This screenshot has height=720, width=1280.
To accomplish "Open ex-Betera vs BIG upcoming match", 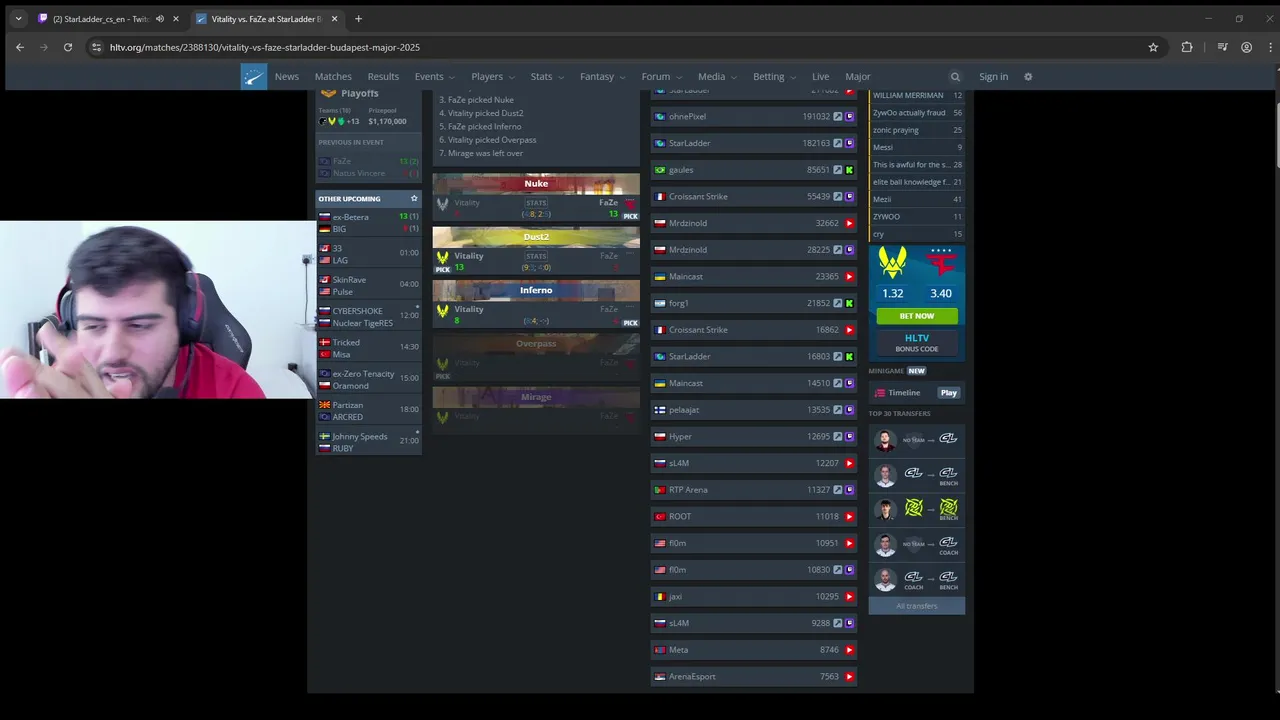I will [368, 223].
